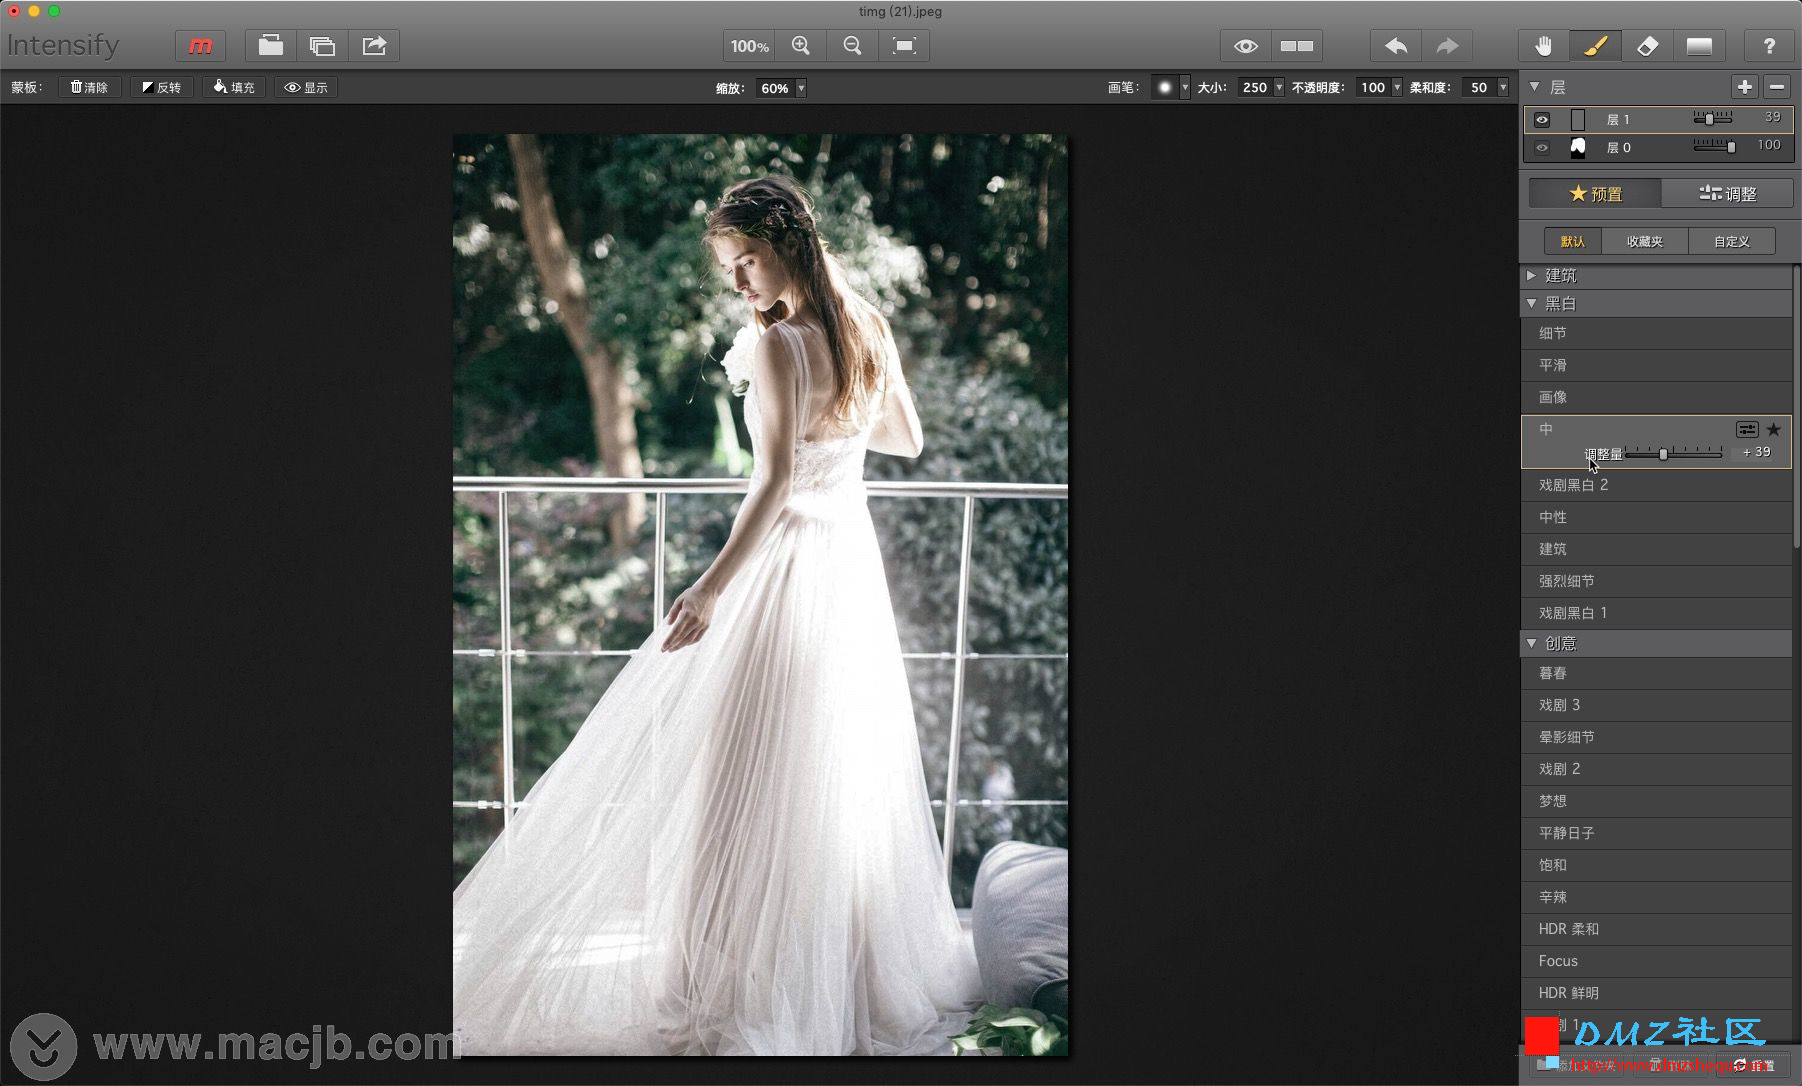The width and height of the screenshot is (1802, 1086).
Task: Click the batch processing windows icon
Action: 322,46
